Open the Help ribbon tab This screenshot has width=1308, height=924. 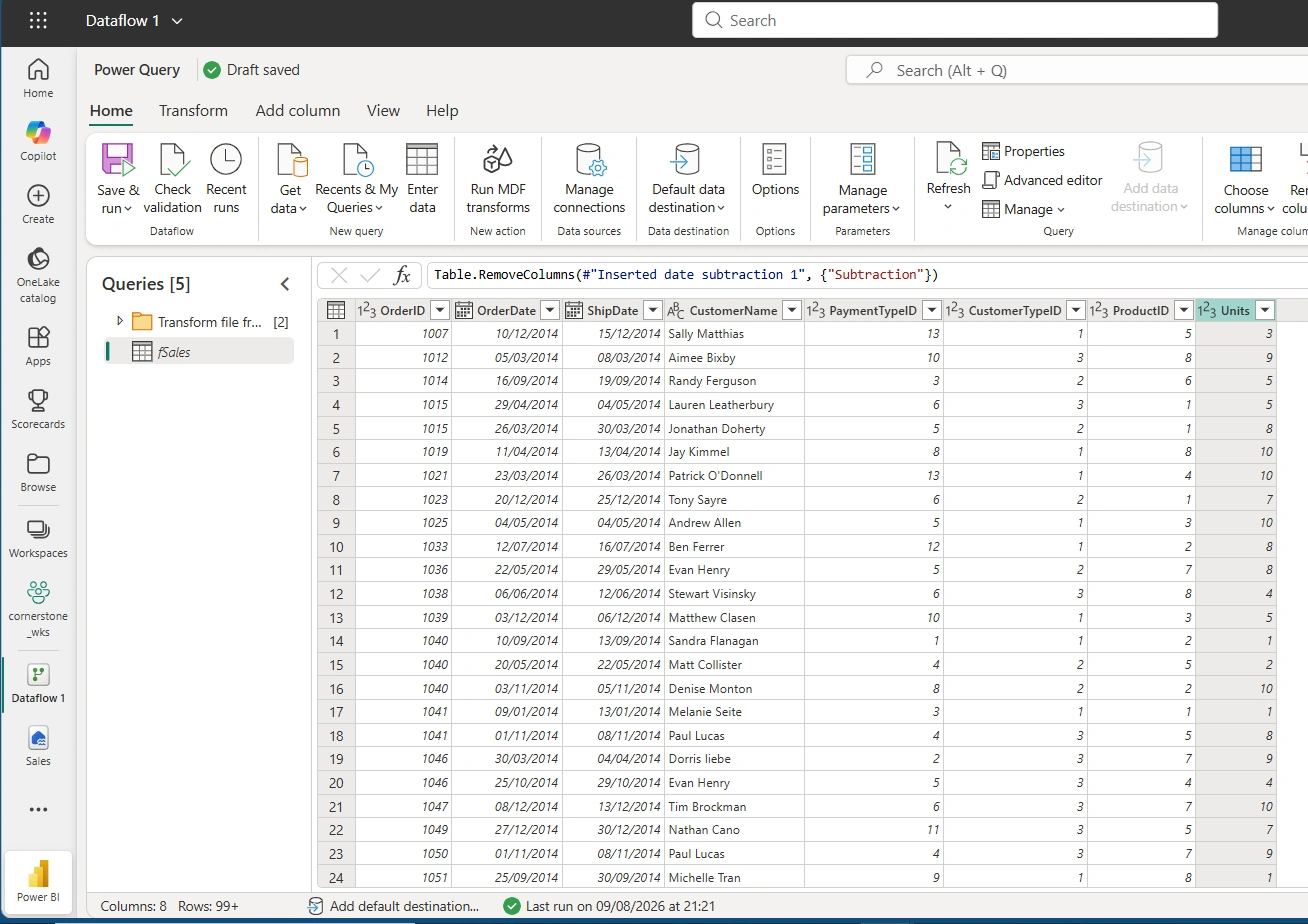[442, 111]
